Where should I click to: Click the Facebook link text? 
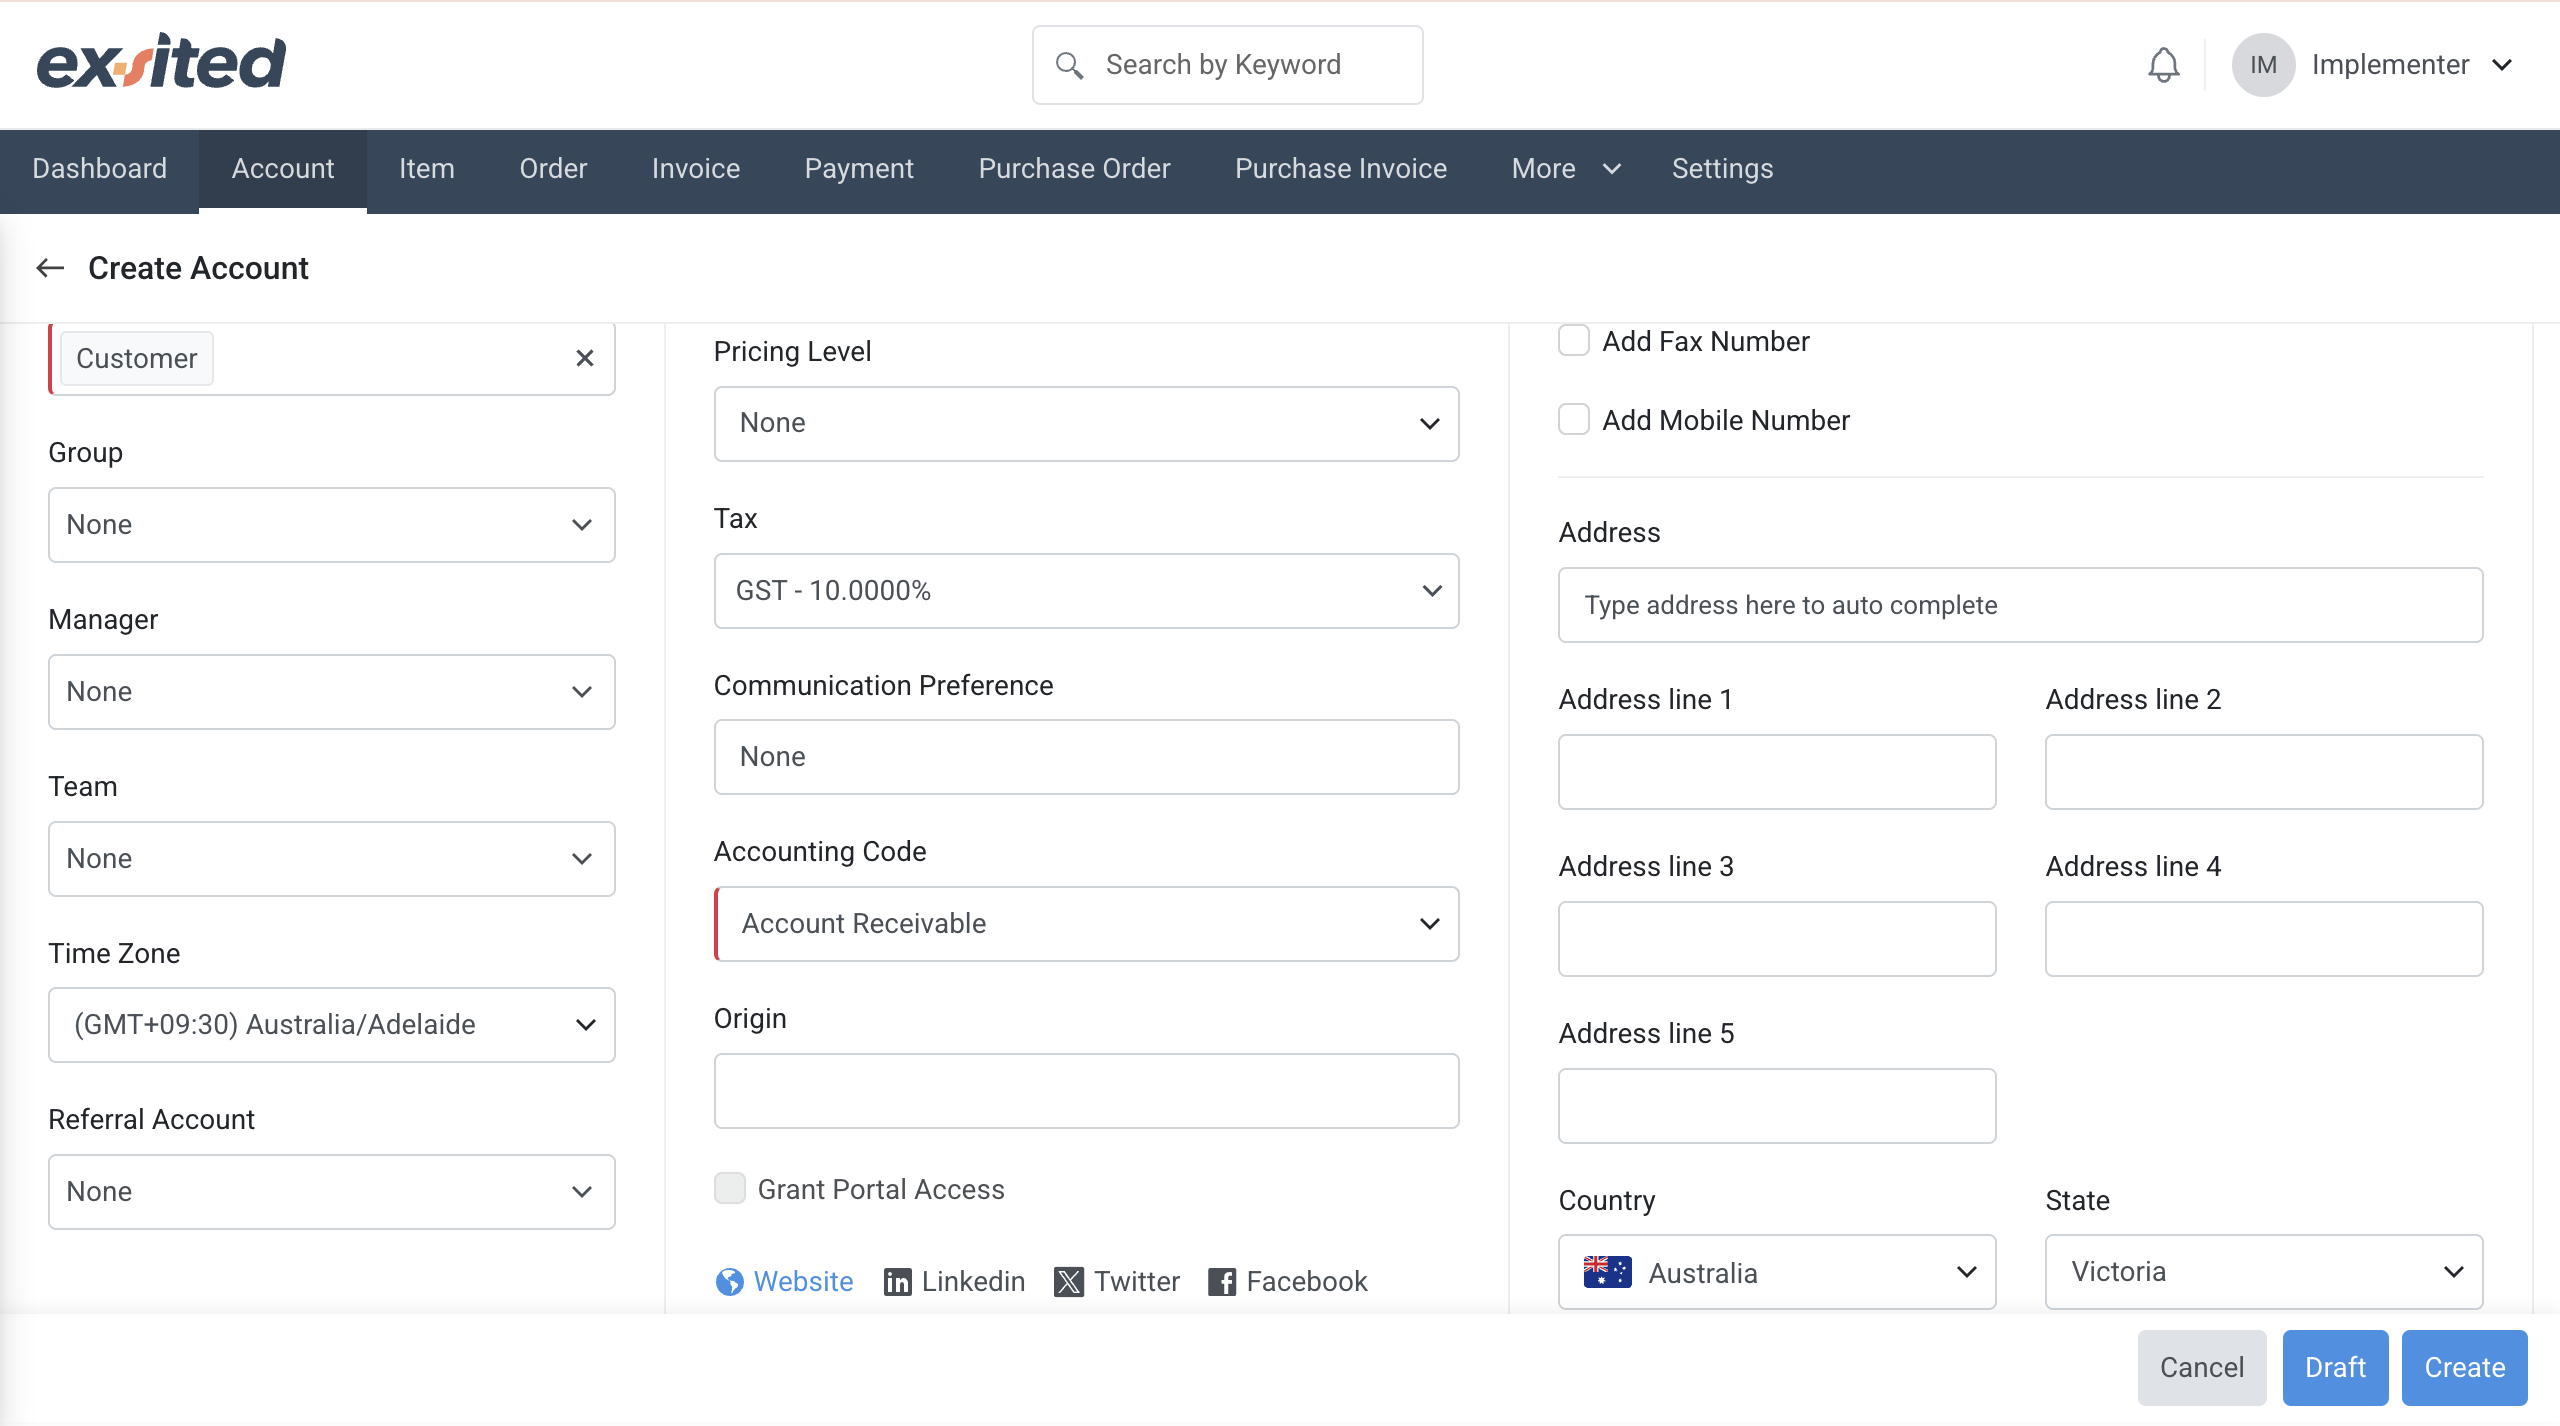click(1307, 1281)
